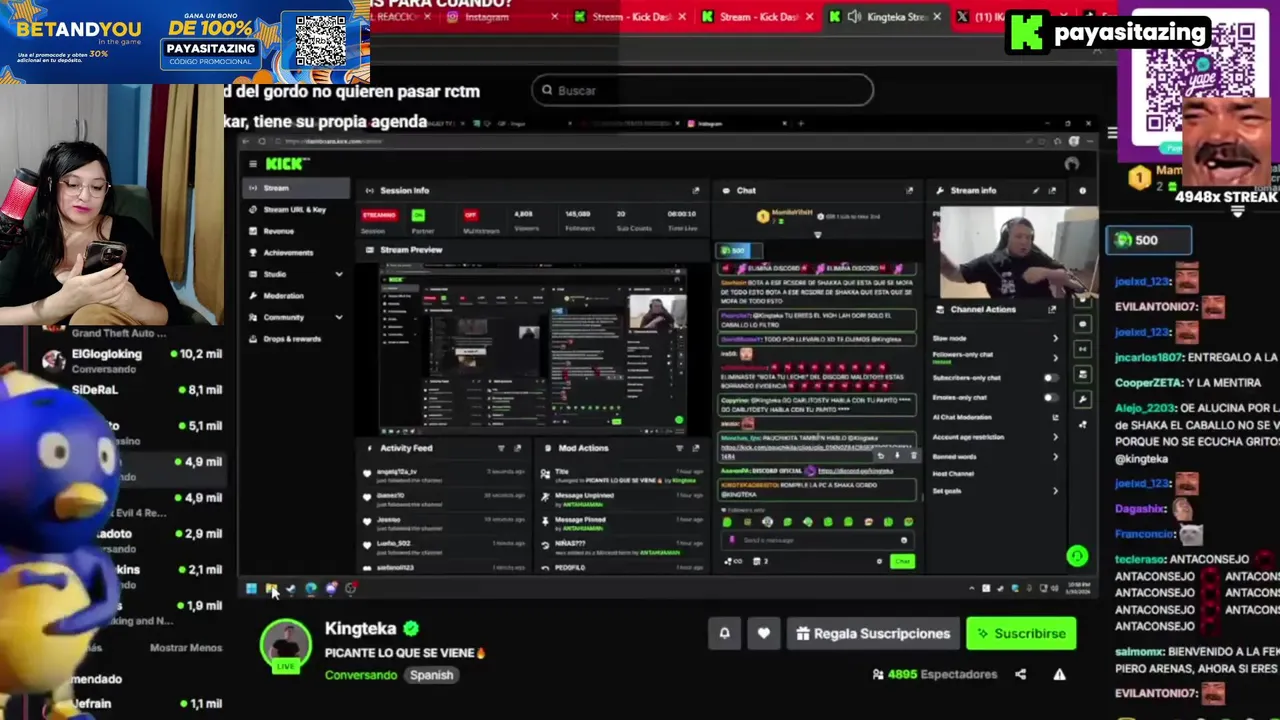Click the notification bell under the stream
Image resolution: width=1280 pixels, height=720 pixels.
pos(725,633)
